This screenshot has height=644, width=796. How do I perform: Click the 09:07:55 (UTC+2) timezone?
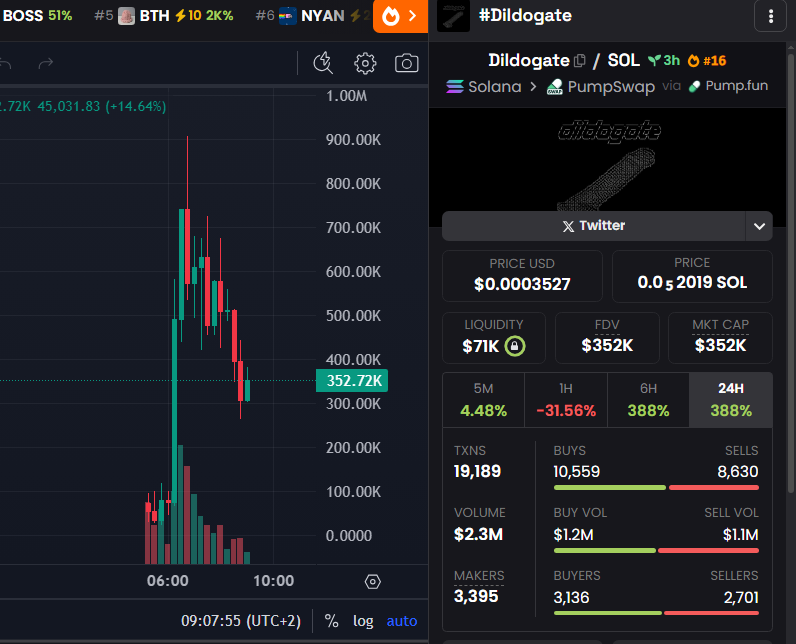pos(241,621)
